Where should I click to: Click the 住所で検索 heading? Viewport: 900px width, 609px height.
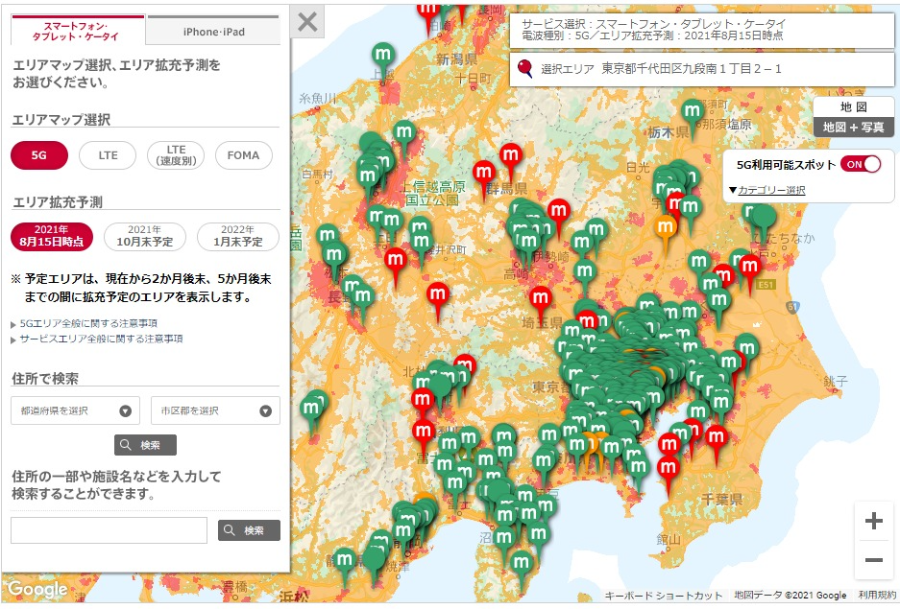pyautogui.click(x=45, y=379)
